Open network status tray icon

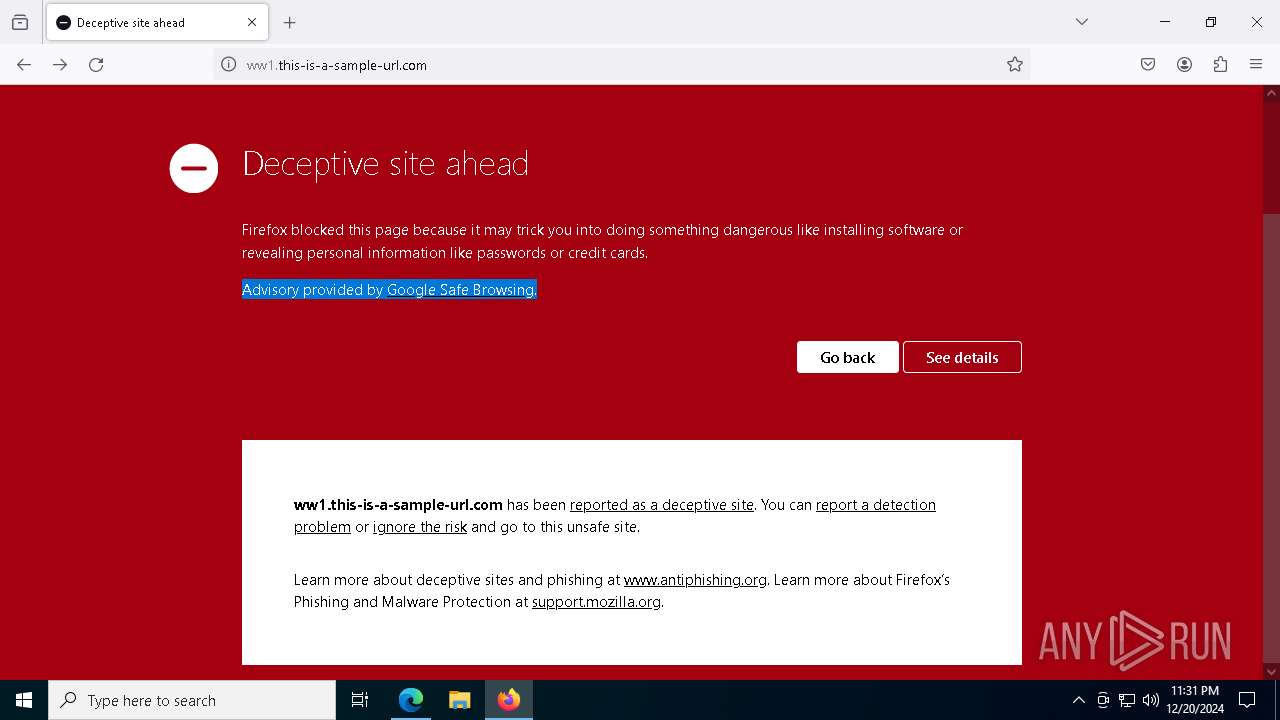click(x=1127, y=700)
